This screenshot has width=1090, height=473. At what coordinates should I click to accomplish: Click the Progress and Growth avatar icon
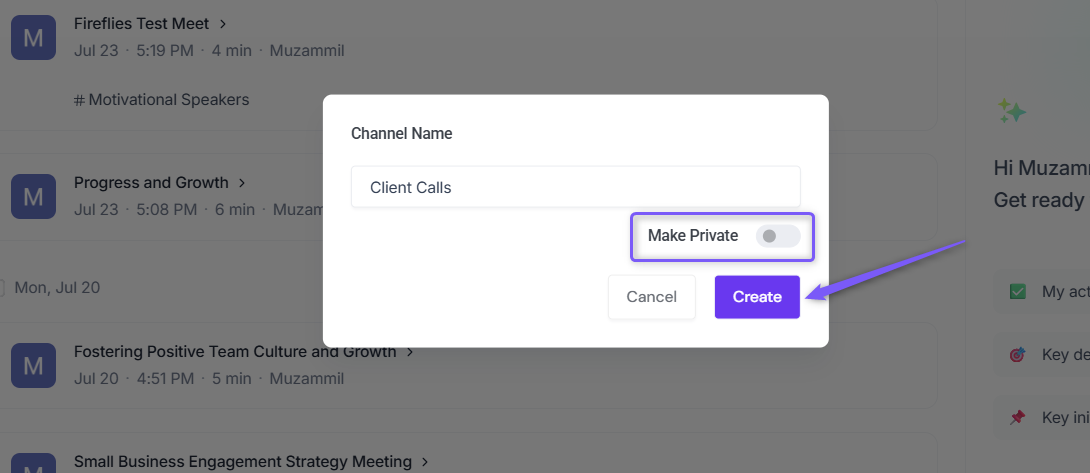33,196
